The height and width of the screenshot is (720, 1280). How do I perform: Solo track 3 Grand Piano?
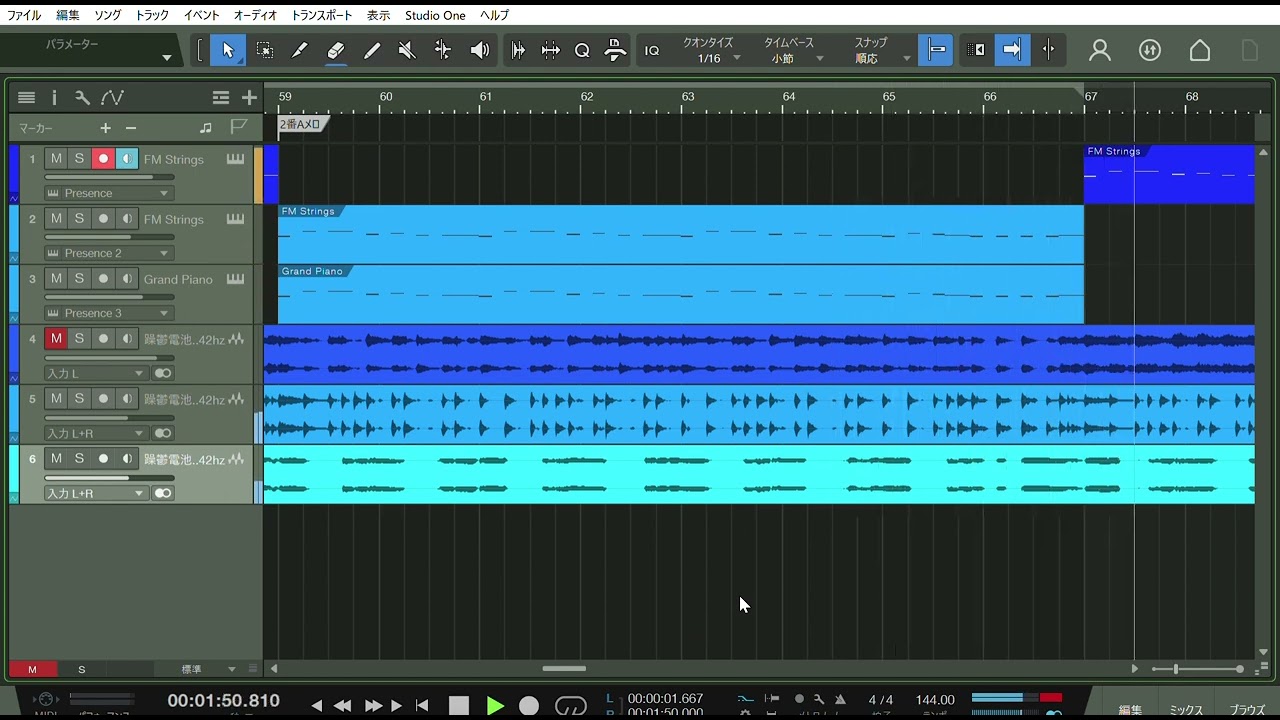click(x=79, y=279)
